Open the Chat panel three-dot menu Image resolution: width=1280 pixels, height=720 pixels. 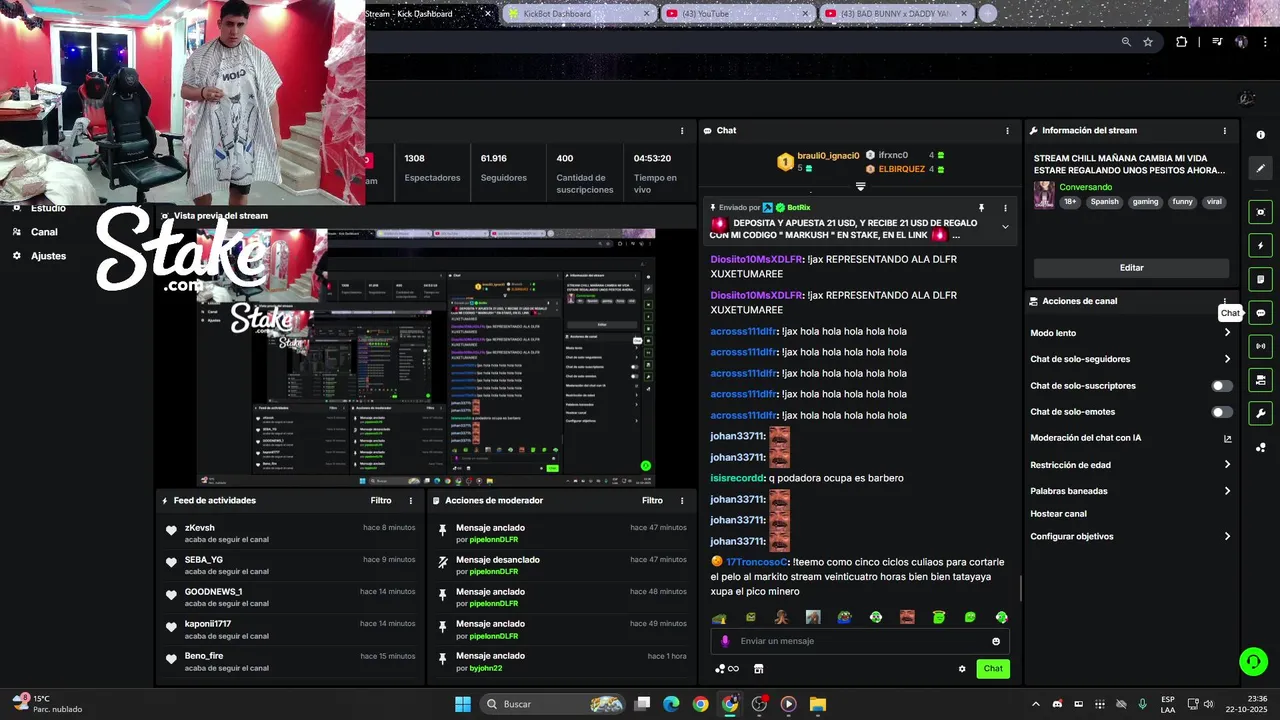(x=1007, y=131)
